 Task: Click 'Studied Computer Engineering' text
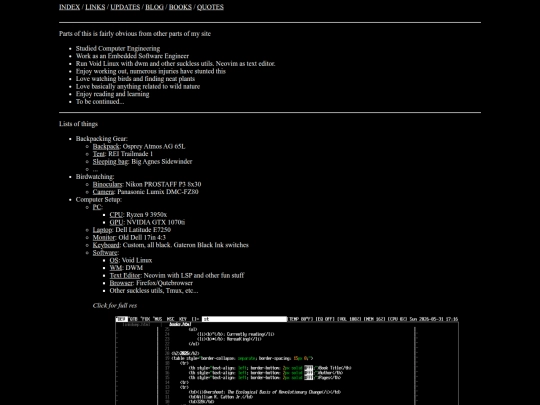118,49
